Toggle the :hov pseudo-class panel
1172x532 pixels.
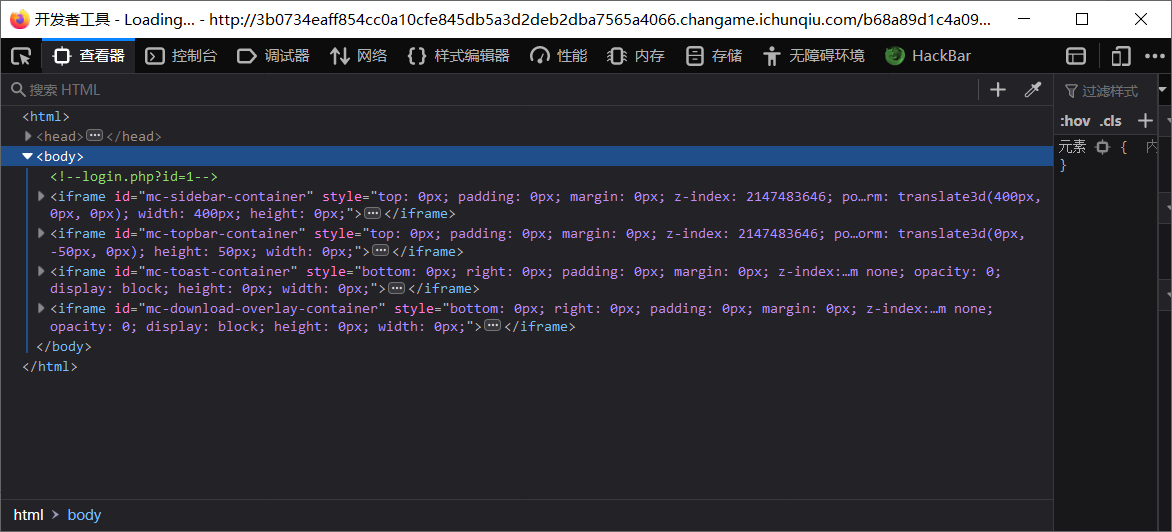(1075, 121)
